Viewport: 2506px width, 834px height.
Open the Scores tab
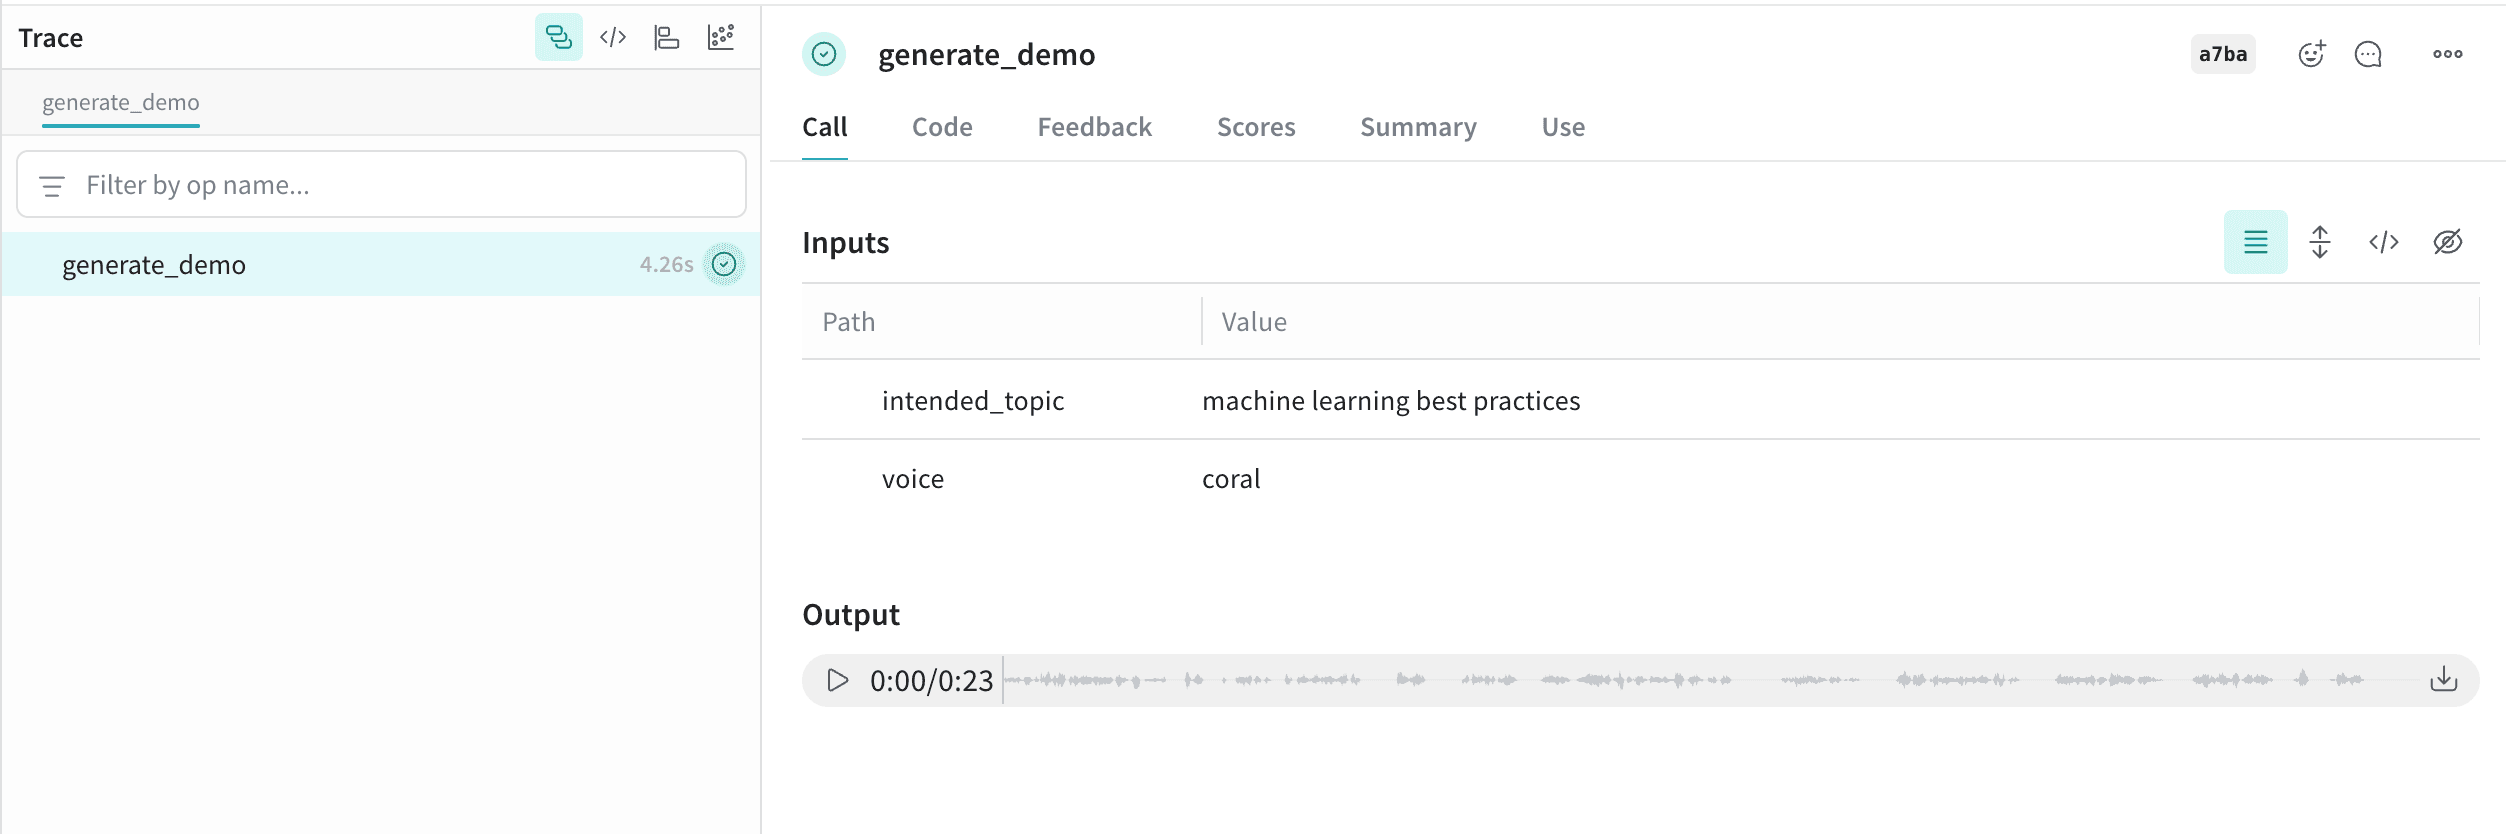(x=1256, y=127)
